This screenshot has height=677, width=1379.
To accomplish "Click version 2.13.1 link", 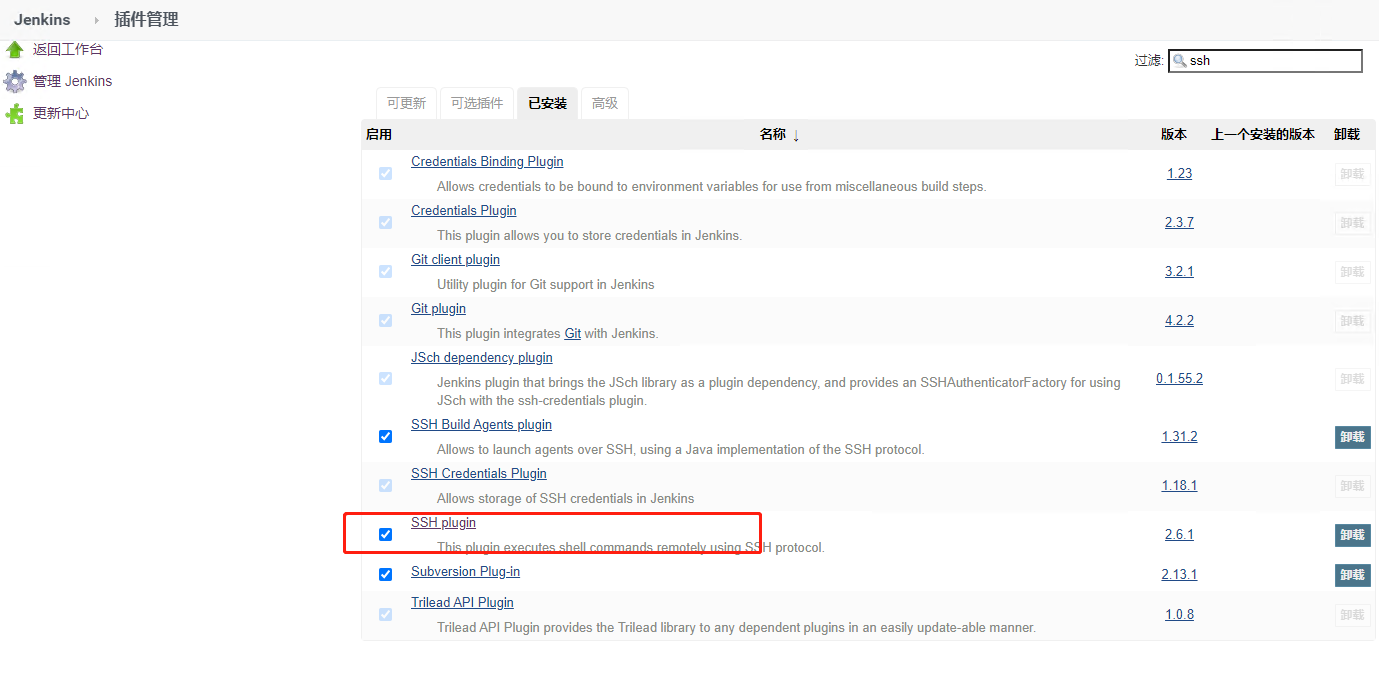I will [x=1179, y=574].
